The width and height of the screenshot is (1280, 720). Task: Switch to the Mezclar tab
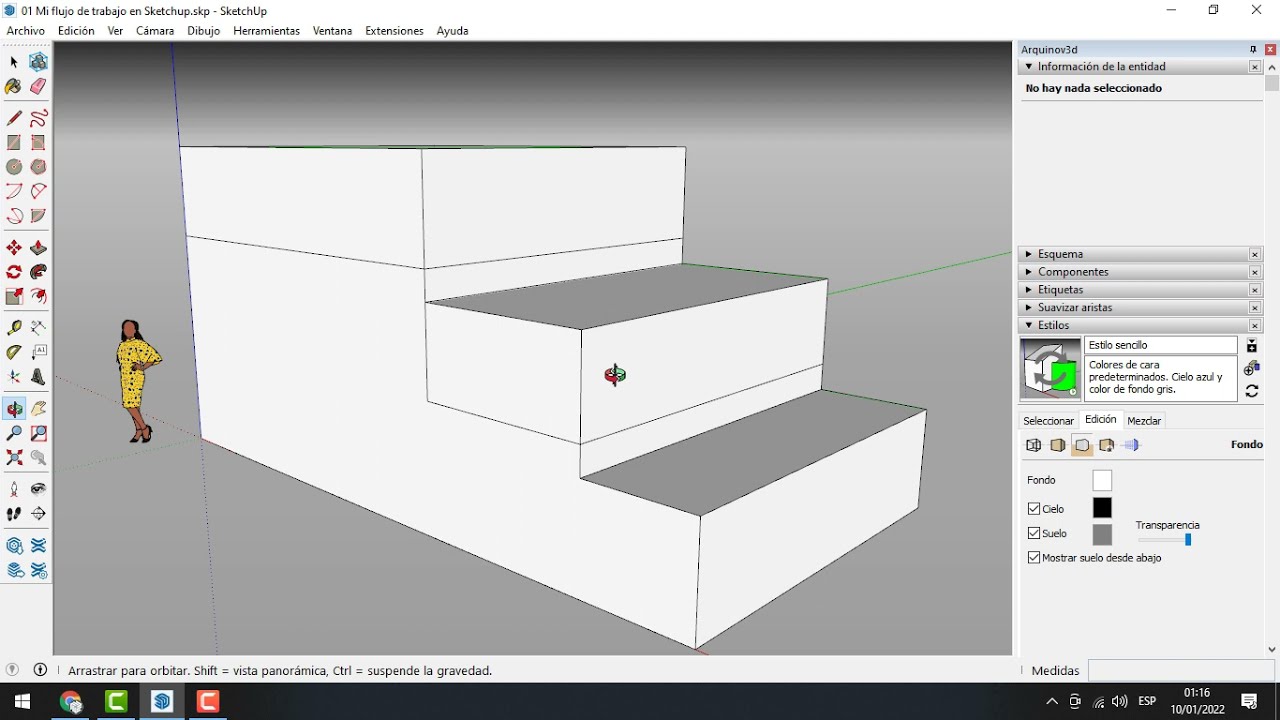point(1144,421)
